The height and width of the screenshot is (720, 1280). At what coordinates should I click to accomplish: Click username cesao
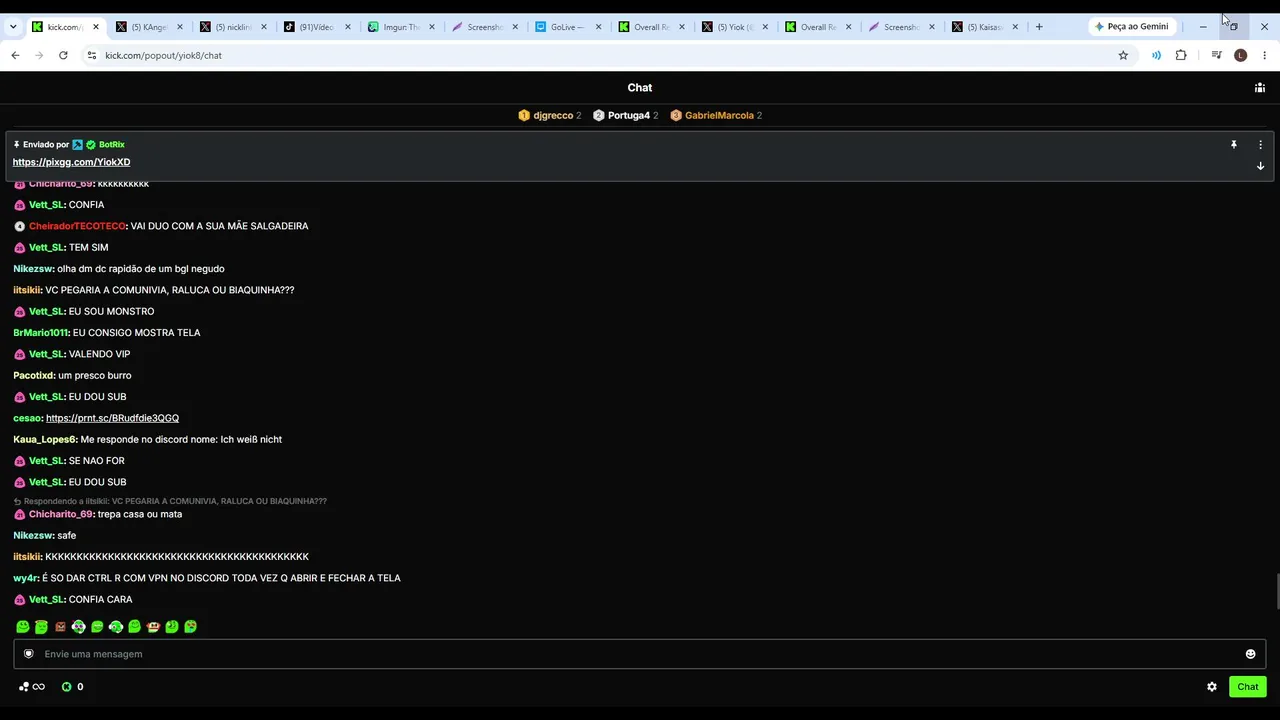[27, 418]
